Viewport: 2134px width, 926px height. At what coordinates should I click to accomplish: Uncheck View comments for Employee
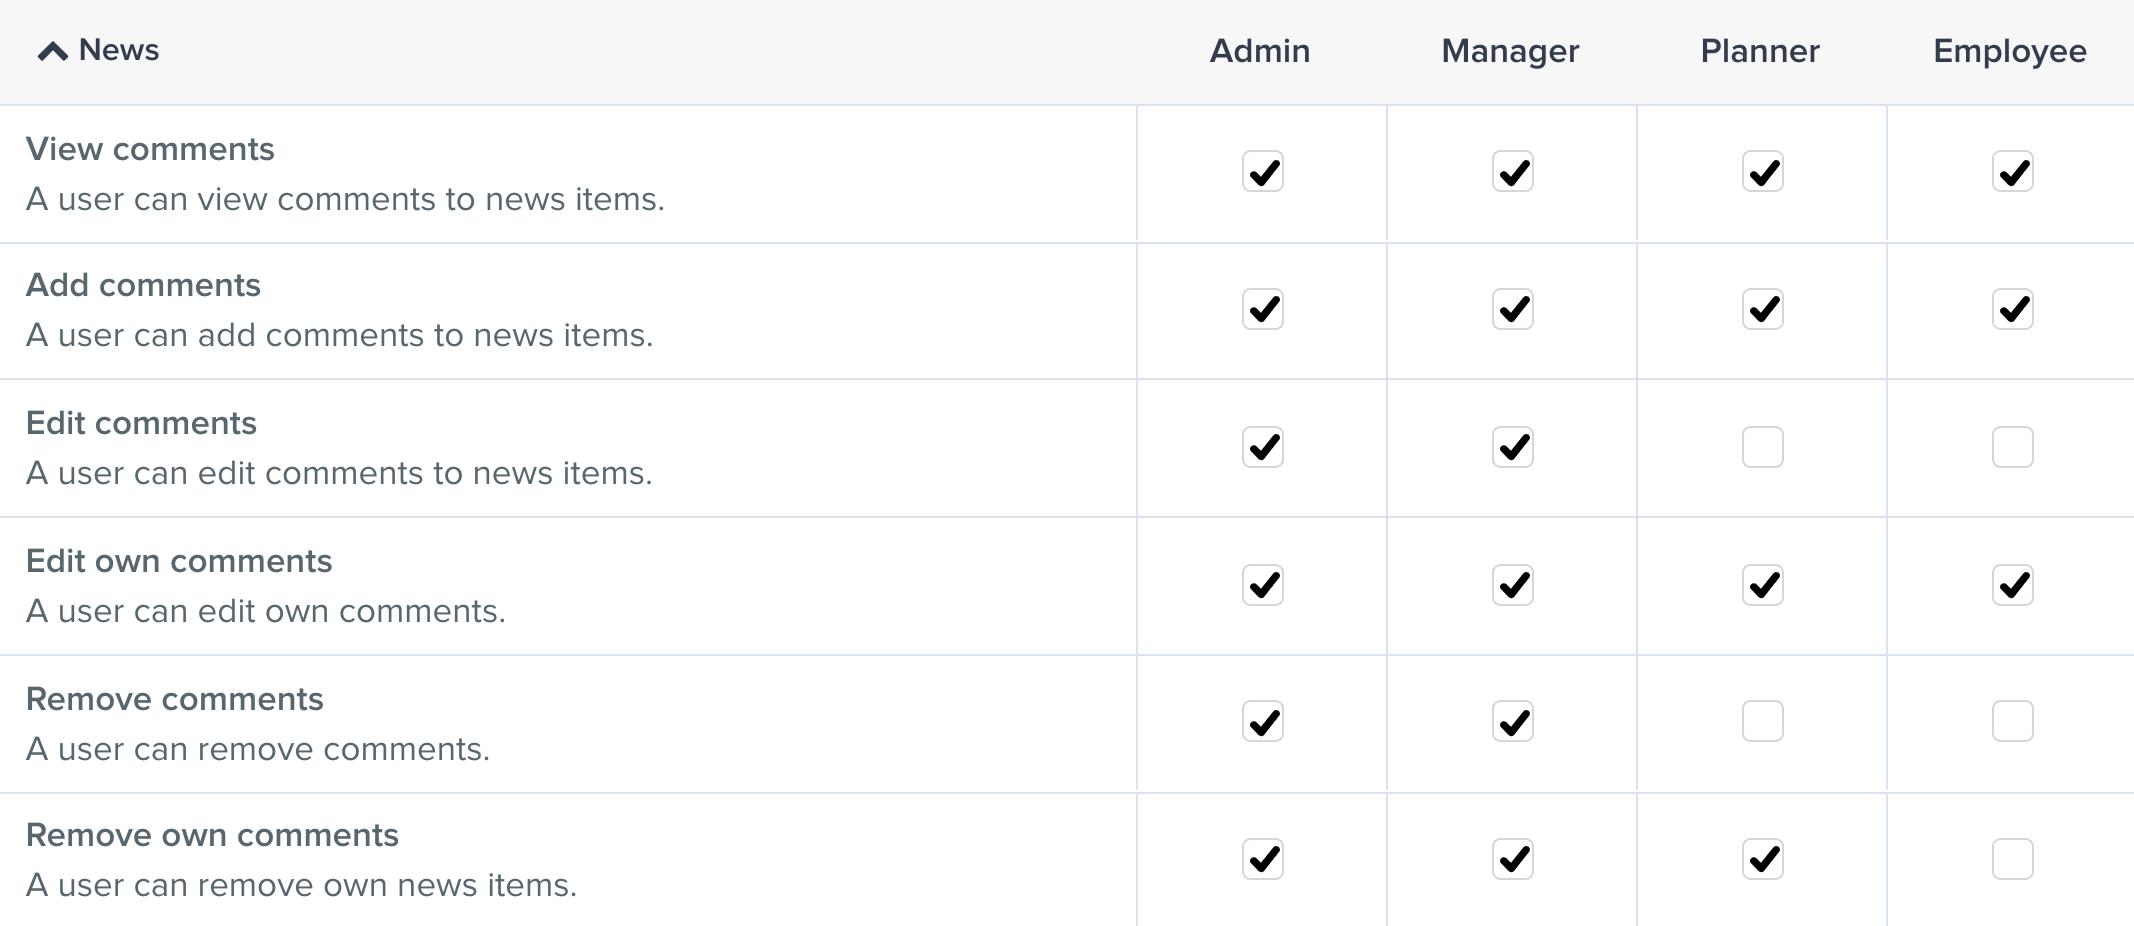2013,171
